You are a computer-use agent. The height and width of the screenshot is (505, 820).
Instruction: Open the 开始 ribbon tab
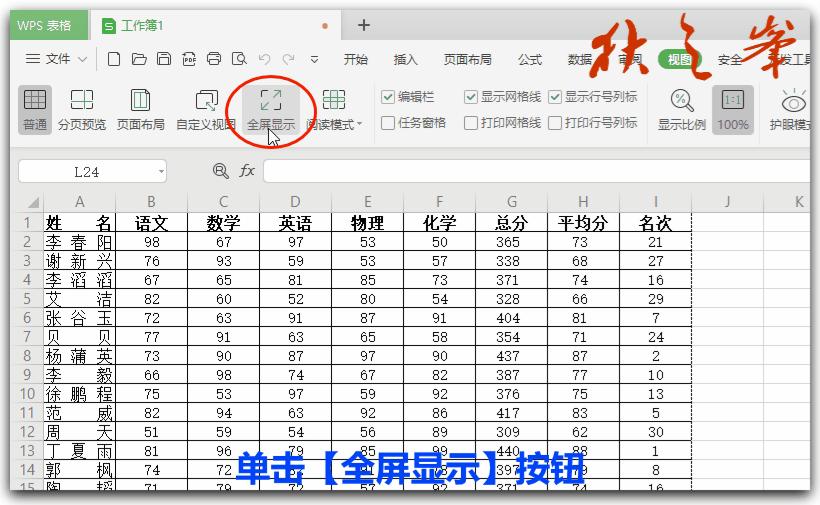[x=356, y=60]
